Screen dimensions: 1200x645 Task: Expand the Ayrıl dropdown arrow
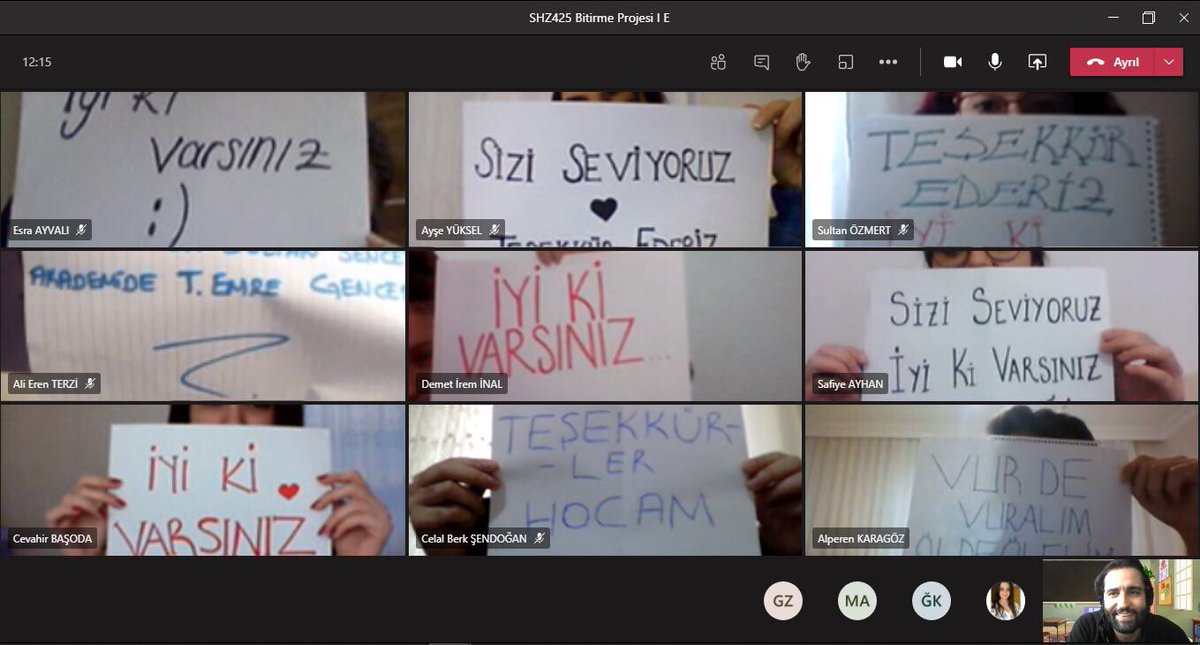pos(1170,62)
